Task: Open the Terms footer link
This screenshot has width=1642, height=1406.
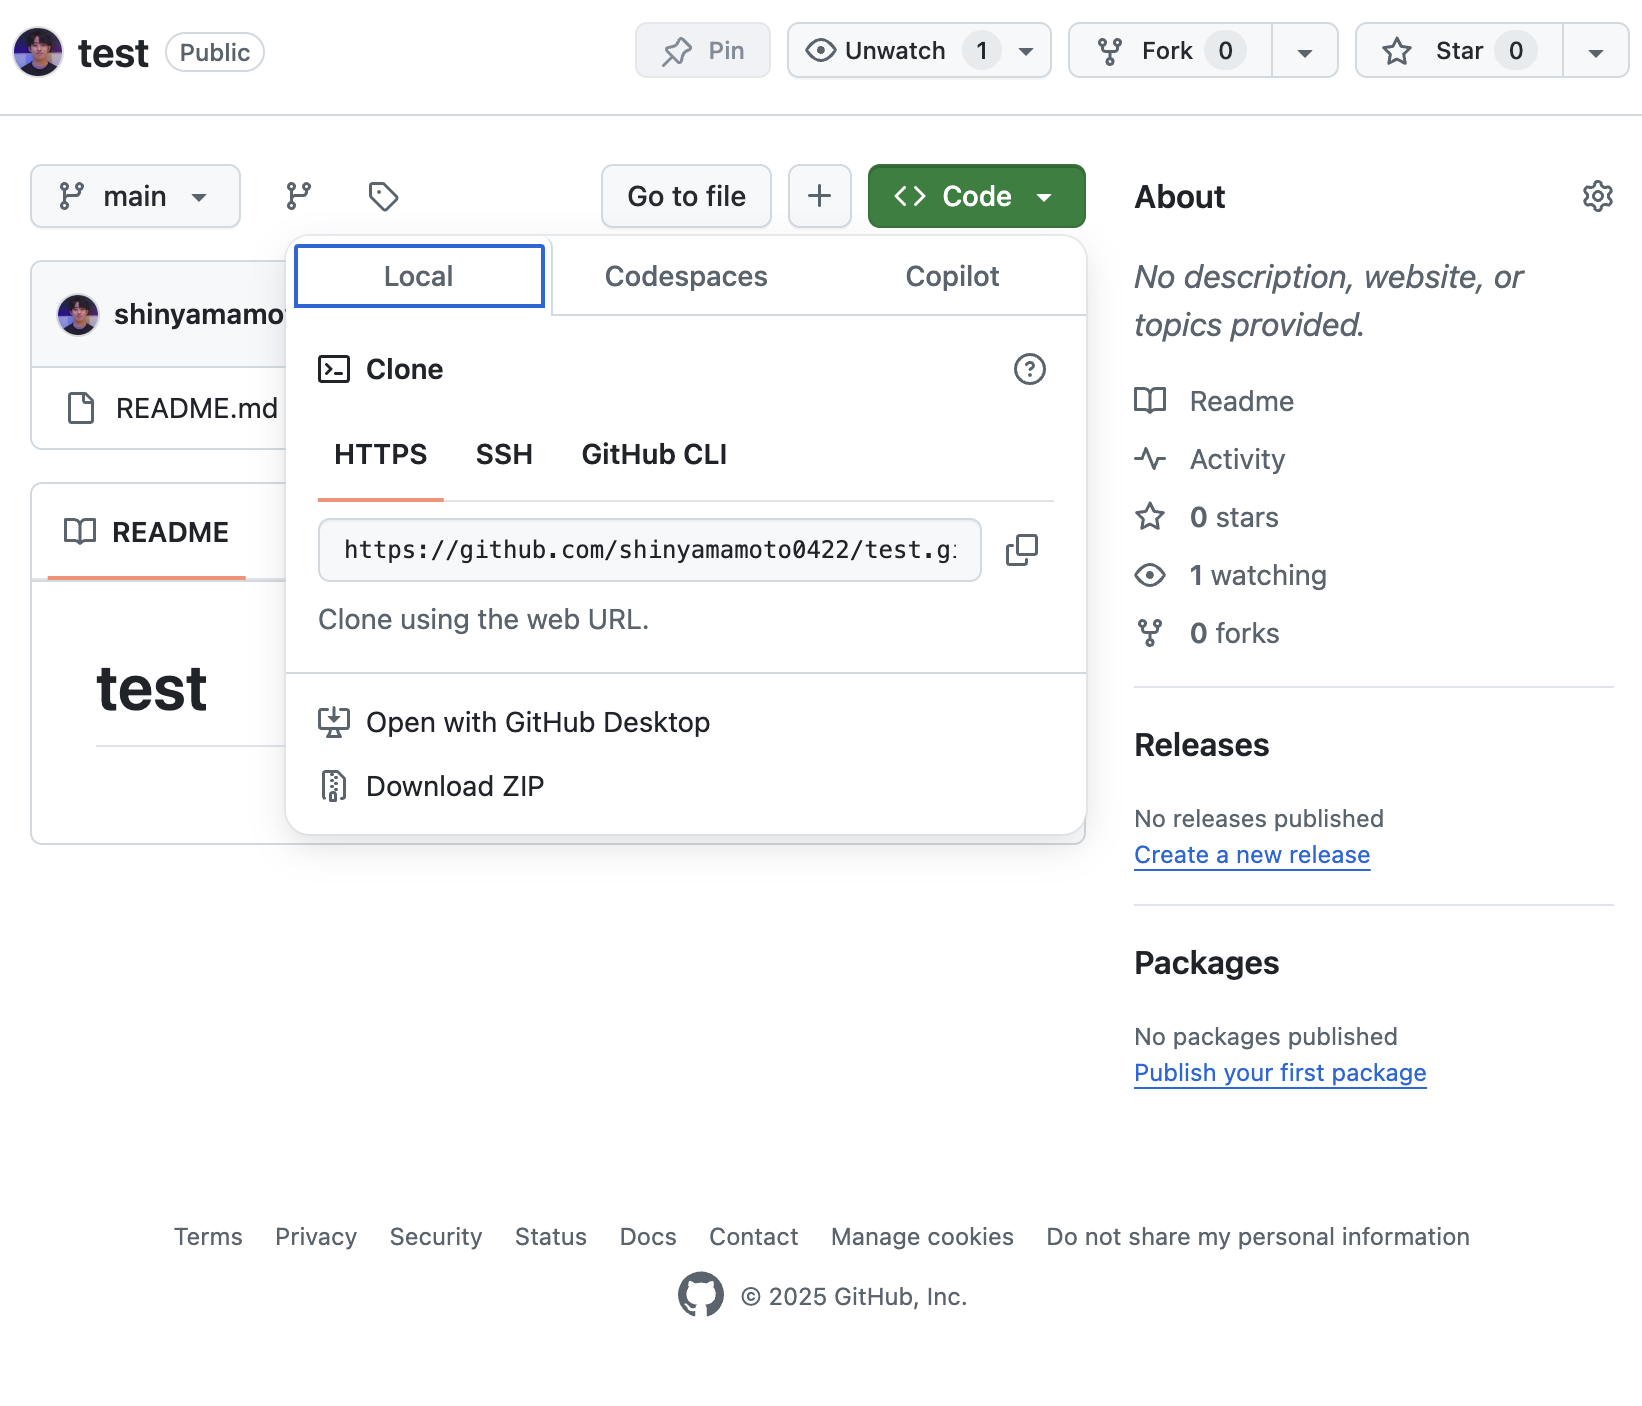Action: click(x=208, y=1237)
